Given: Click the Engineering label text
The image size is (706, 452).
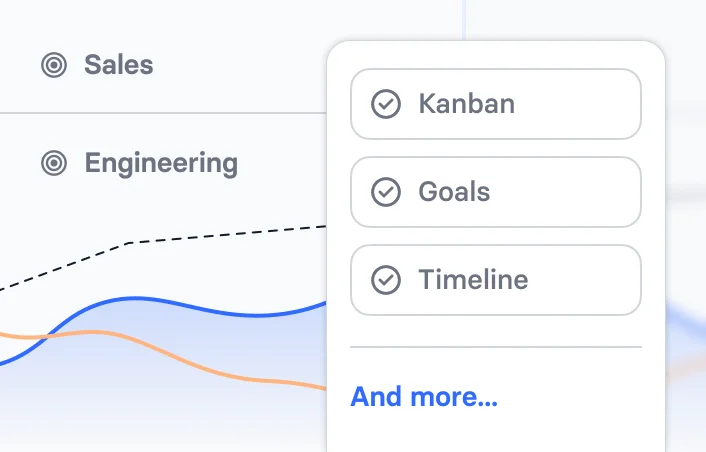Looking at the screenshot, I should click(x=161, y=163).
